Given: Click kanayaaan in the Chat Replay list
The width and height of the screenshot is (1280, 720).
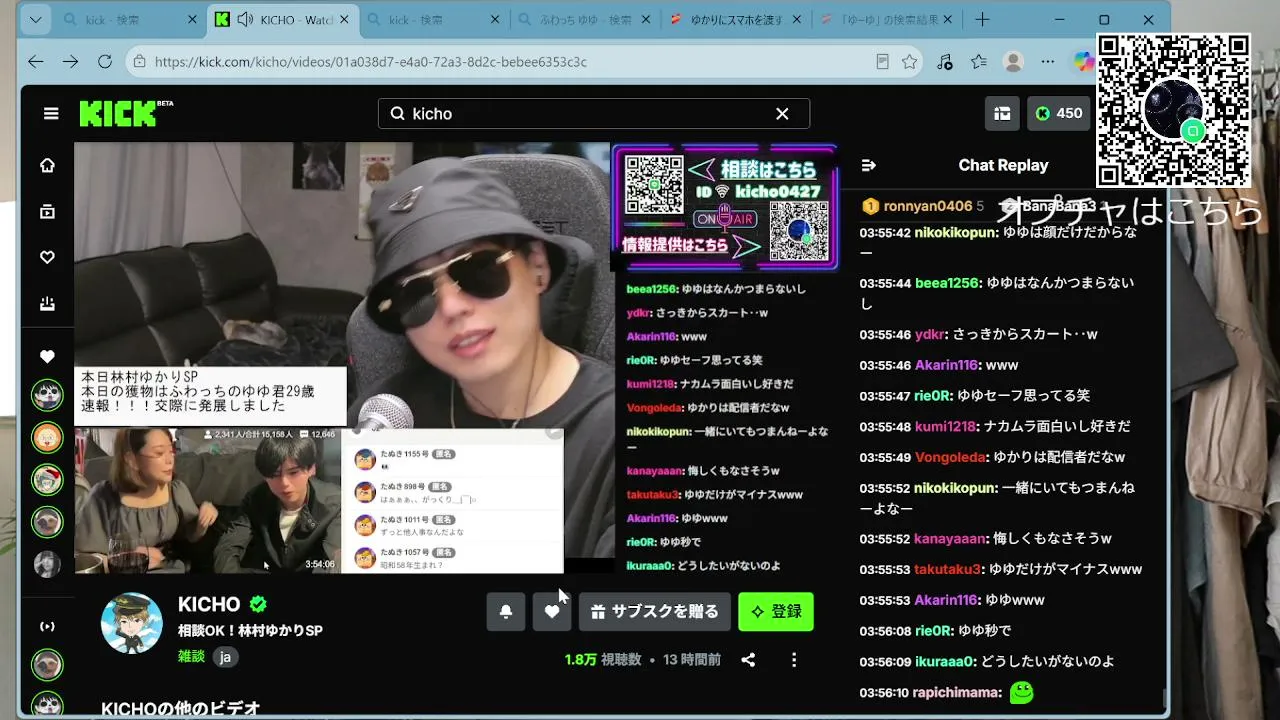Looking at the screenshot, I should tap(950, 539).
